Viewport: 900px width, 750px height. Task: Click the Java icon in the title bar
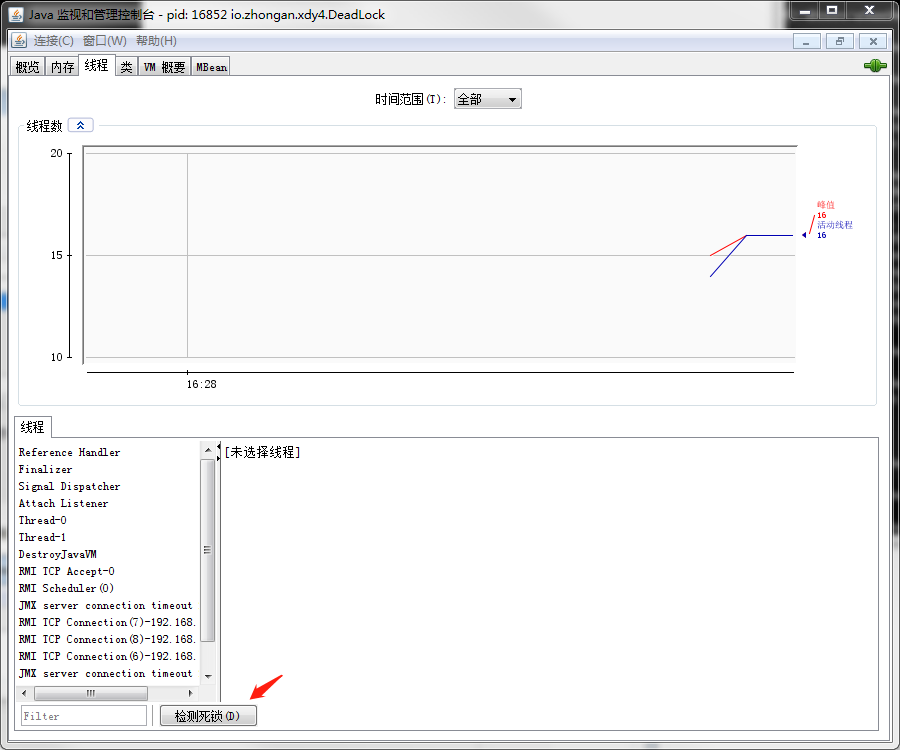click(x=16, y=14)
